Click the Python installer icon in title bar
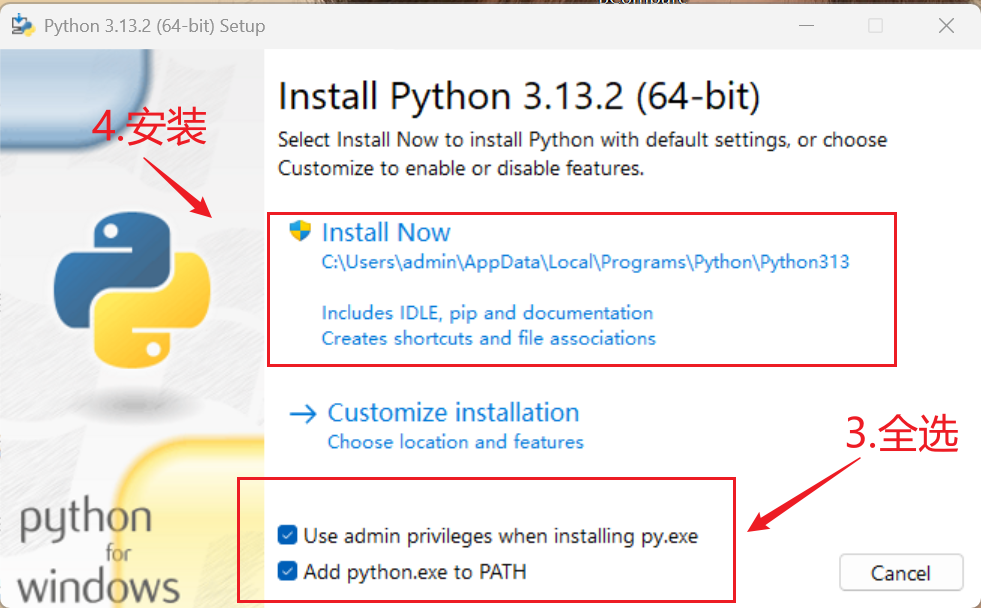 click(x=23, y=26)
